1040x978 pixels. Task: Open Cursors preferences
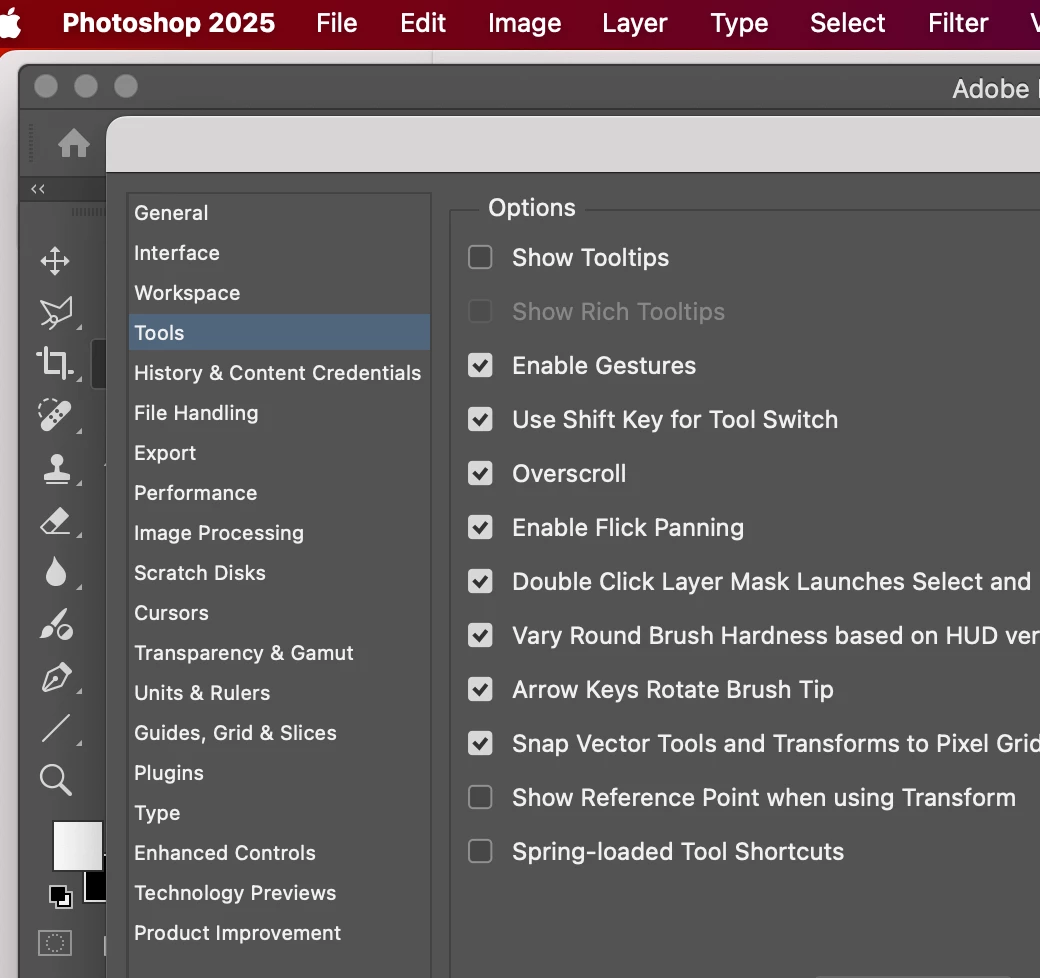(279, 613)
